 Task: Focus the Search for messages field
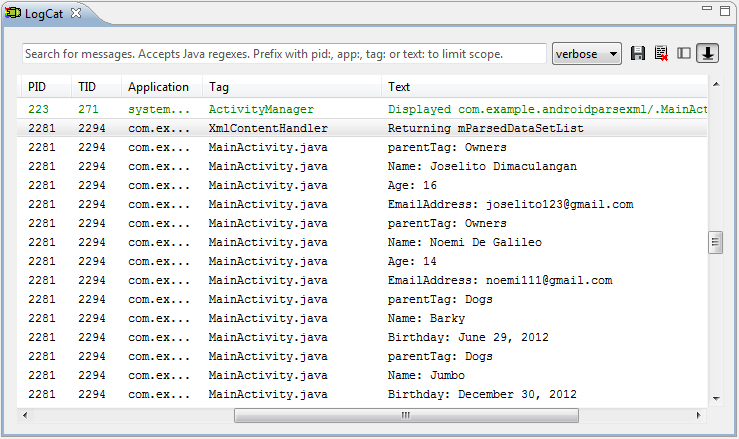tap(284, 54)
